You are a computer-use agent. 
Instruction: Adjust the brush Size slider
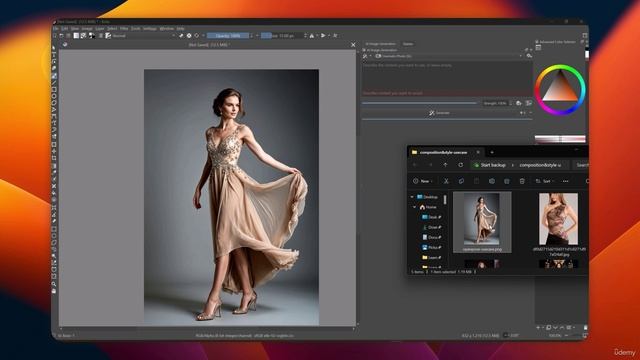coord(282,36)
